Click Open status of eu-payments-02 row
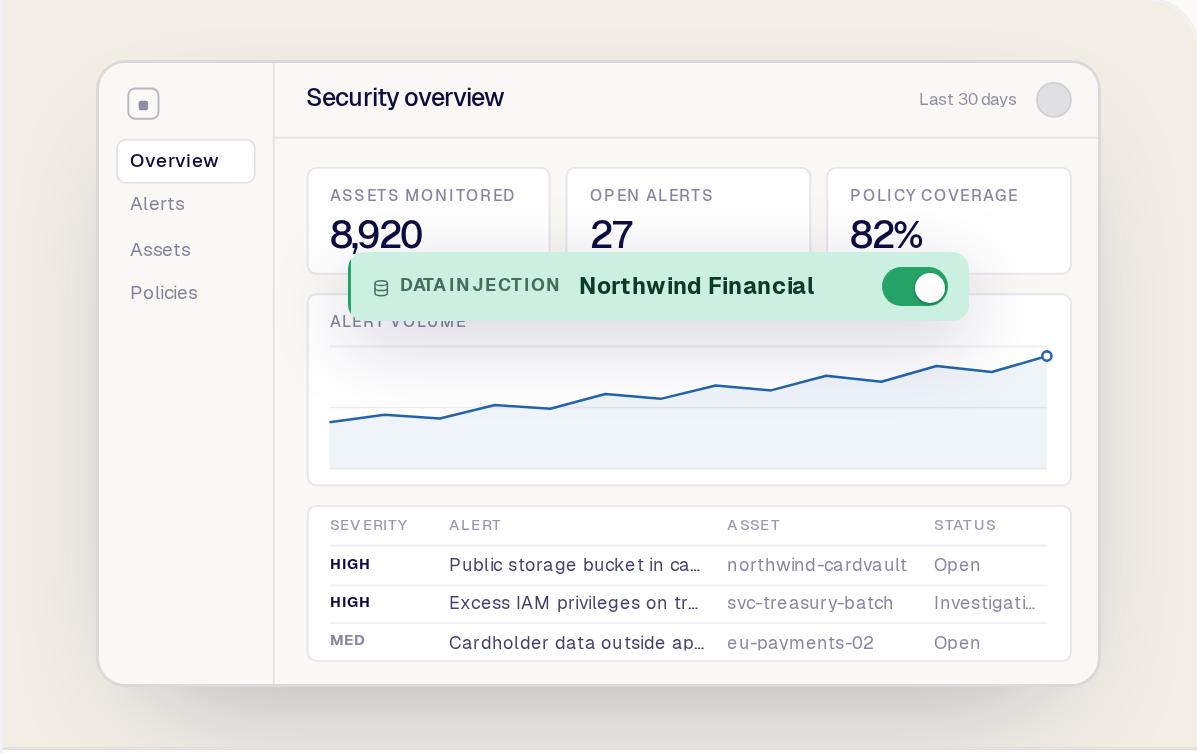This screenshot has width=1197, height=753. pos(957,643)
